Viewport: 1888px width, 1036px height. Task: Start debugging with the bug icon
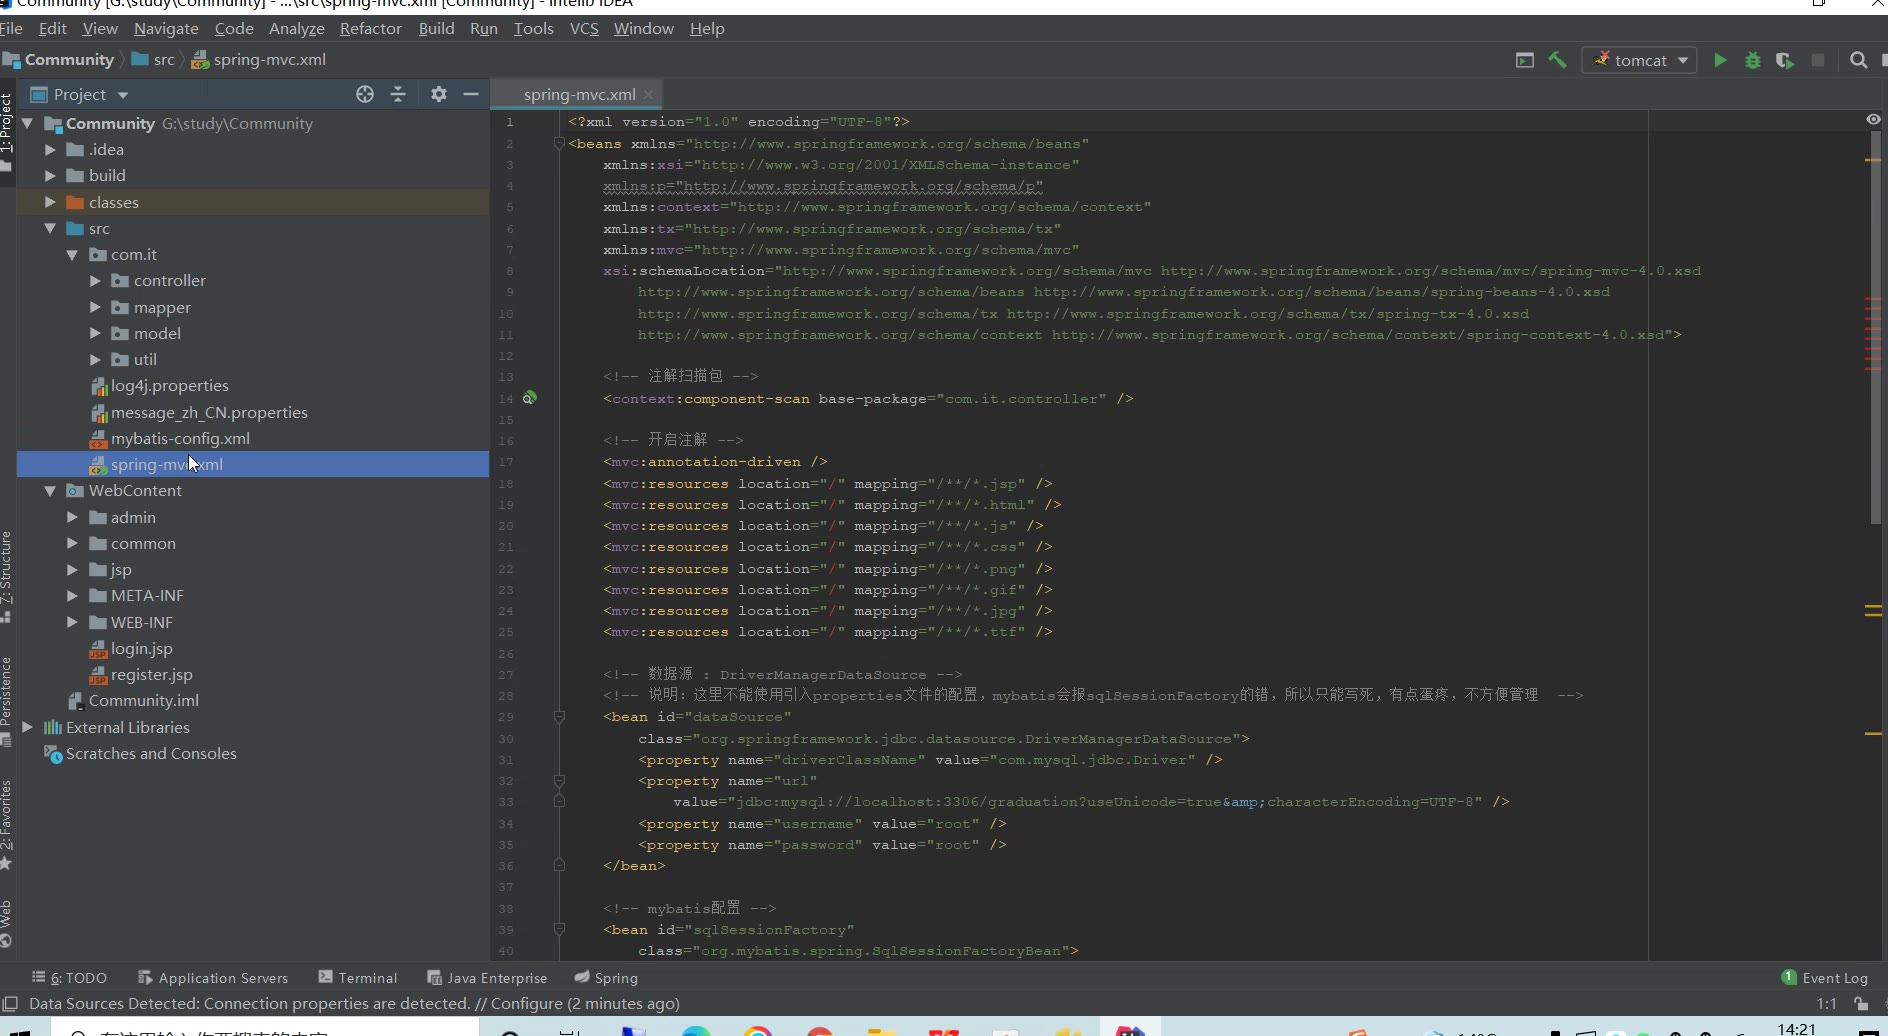tap(1752, 60)
